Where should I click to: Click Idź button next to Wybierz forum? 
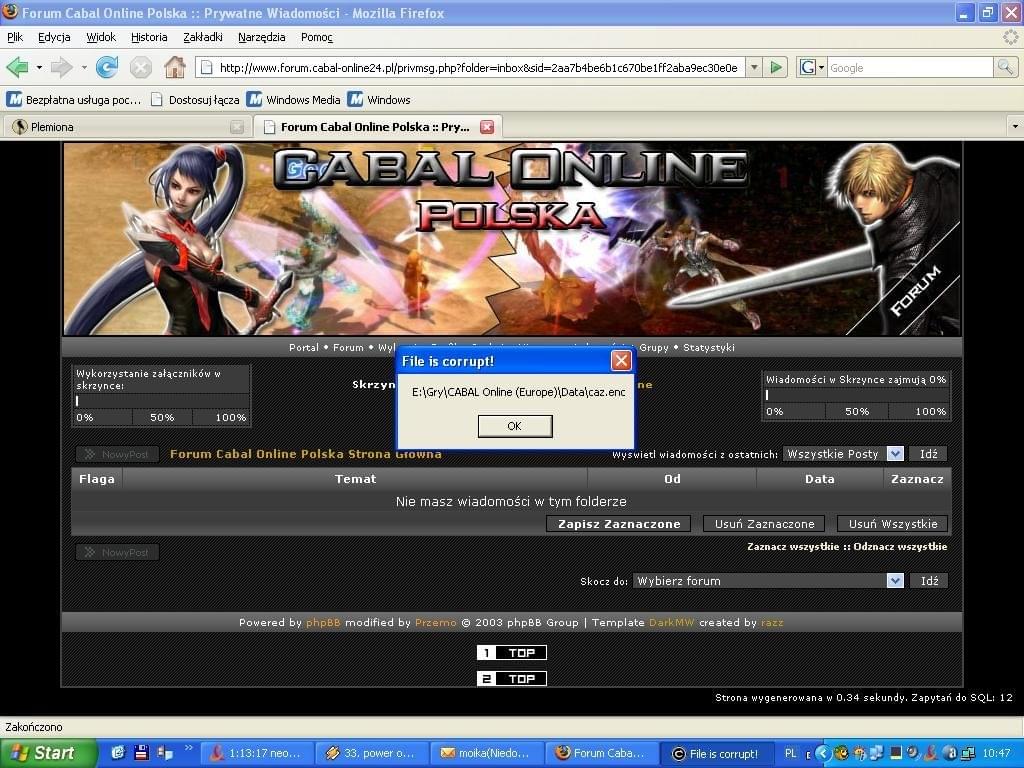coord(929,581)
